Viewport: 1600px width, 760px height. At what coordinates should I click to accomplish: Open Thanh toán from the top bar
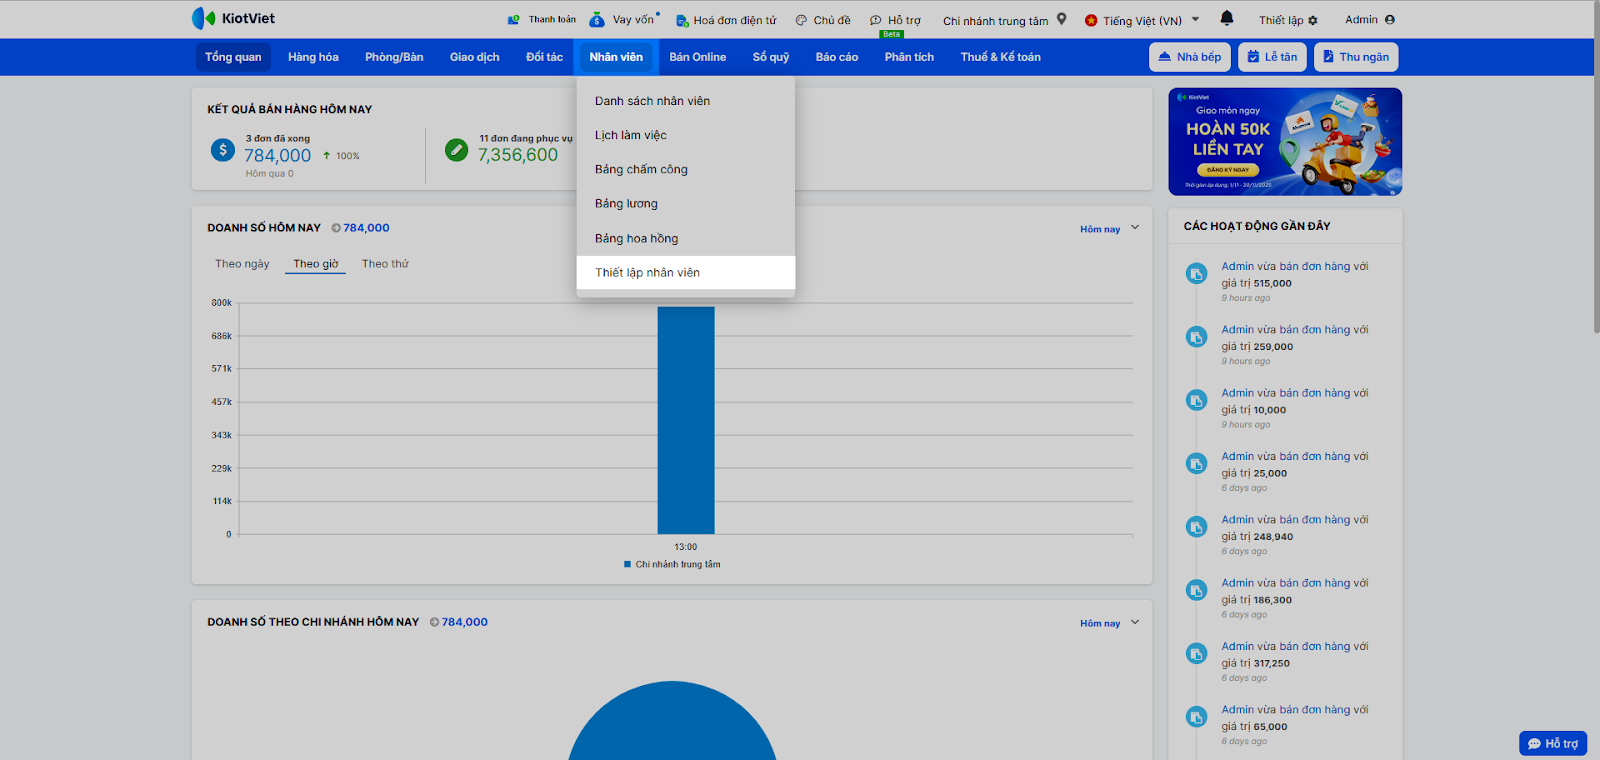coord(542,19)
